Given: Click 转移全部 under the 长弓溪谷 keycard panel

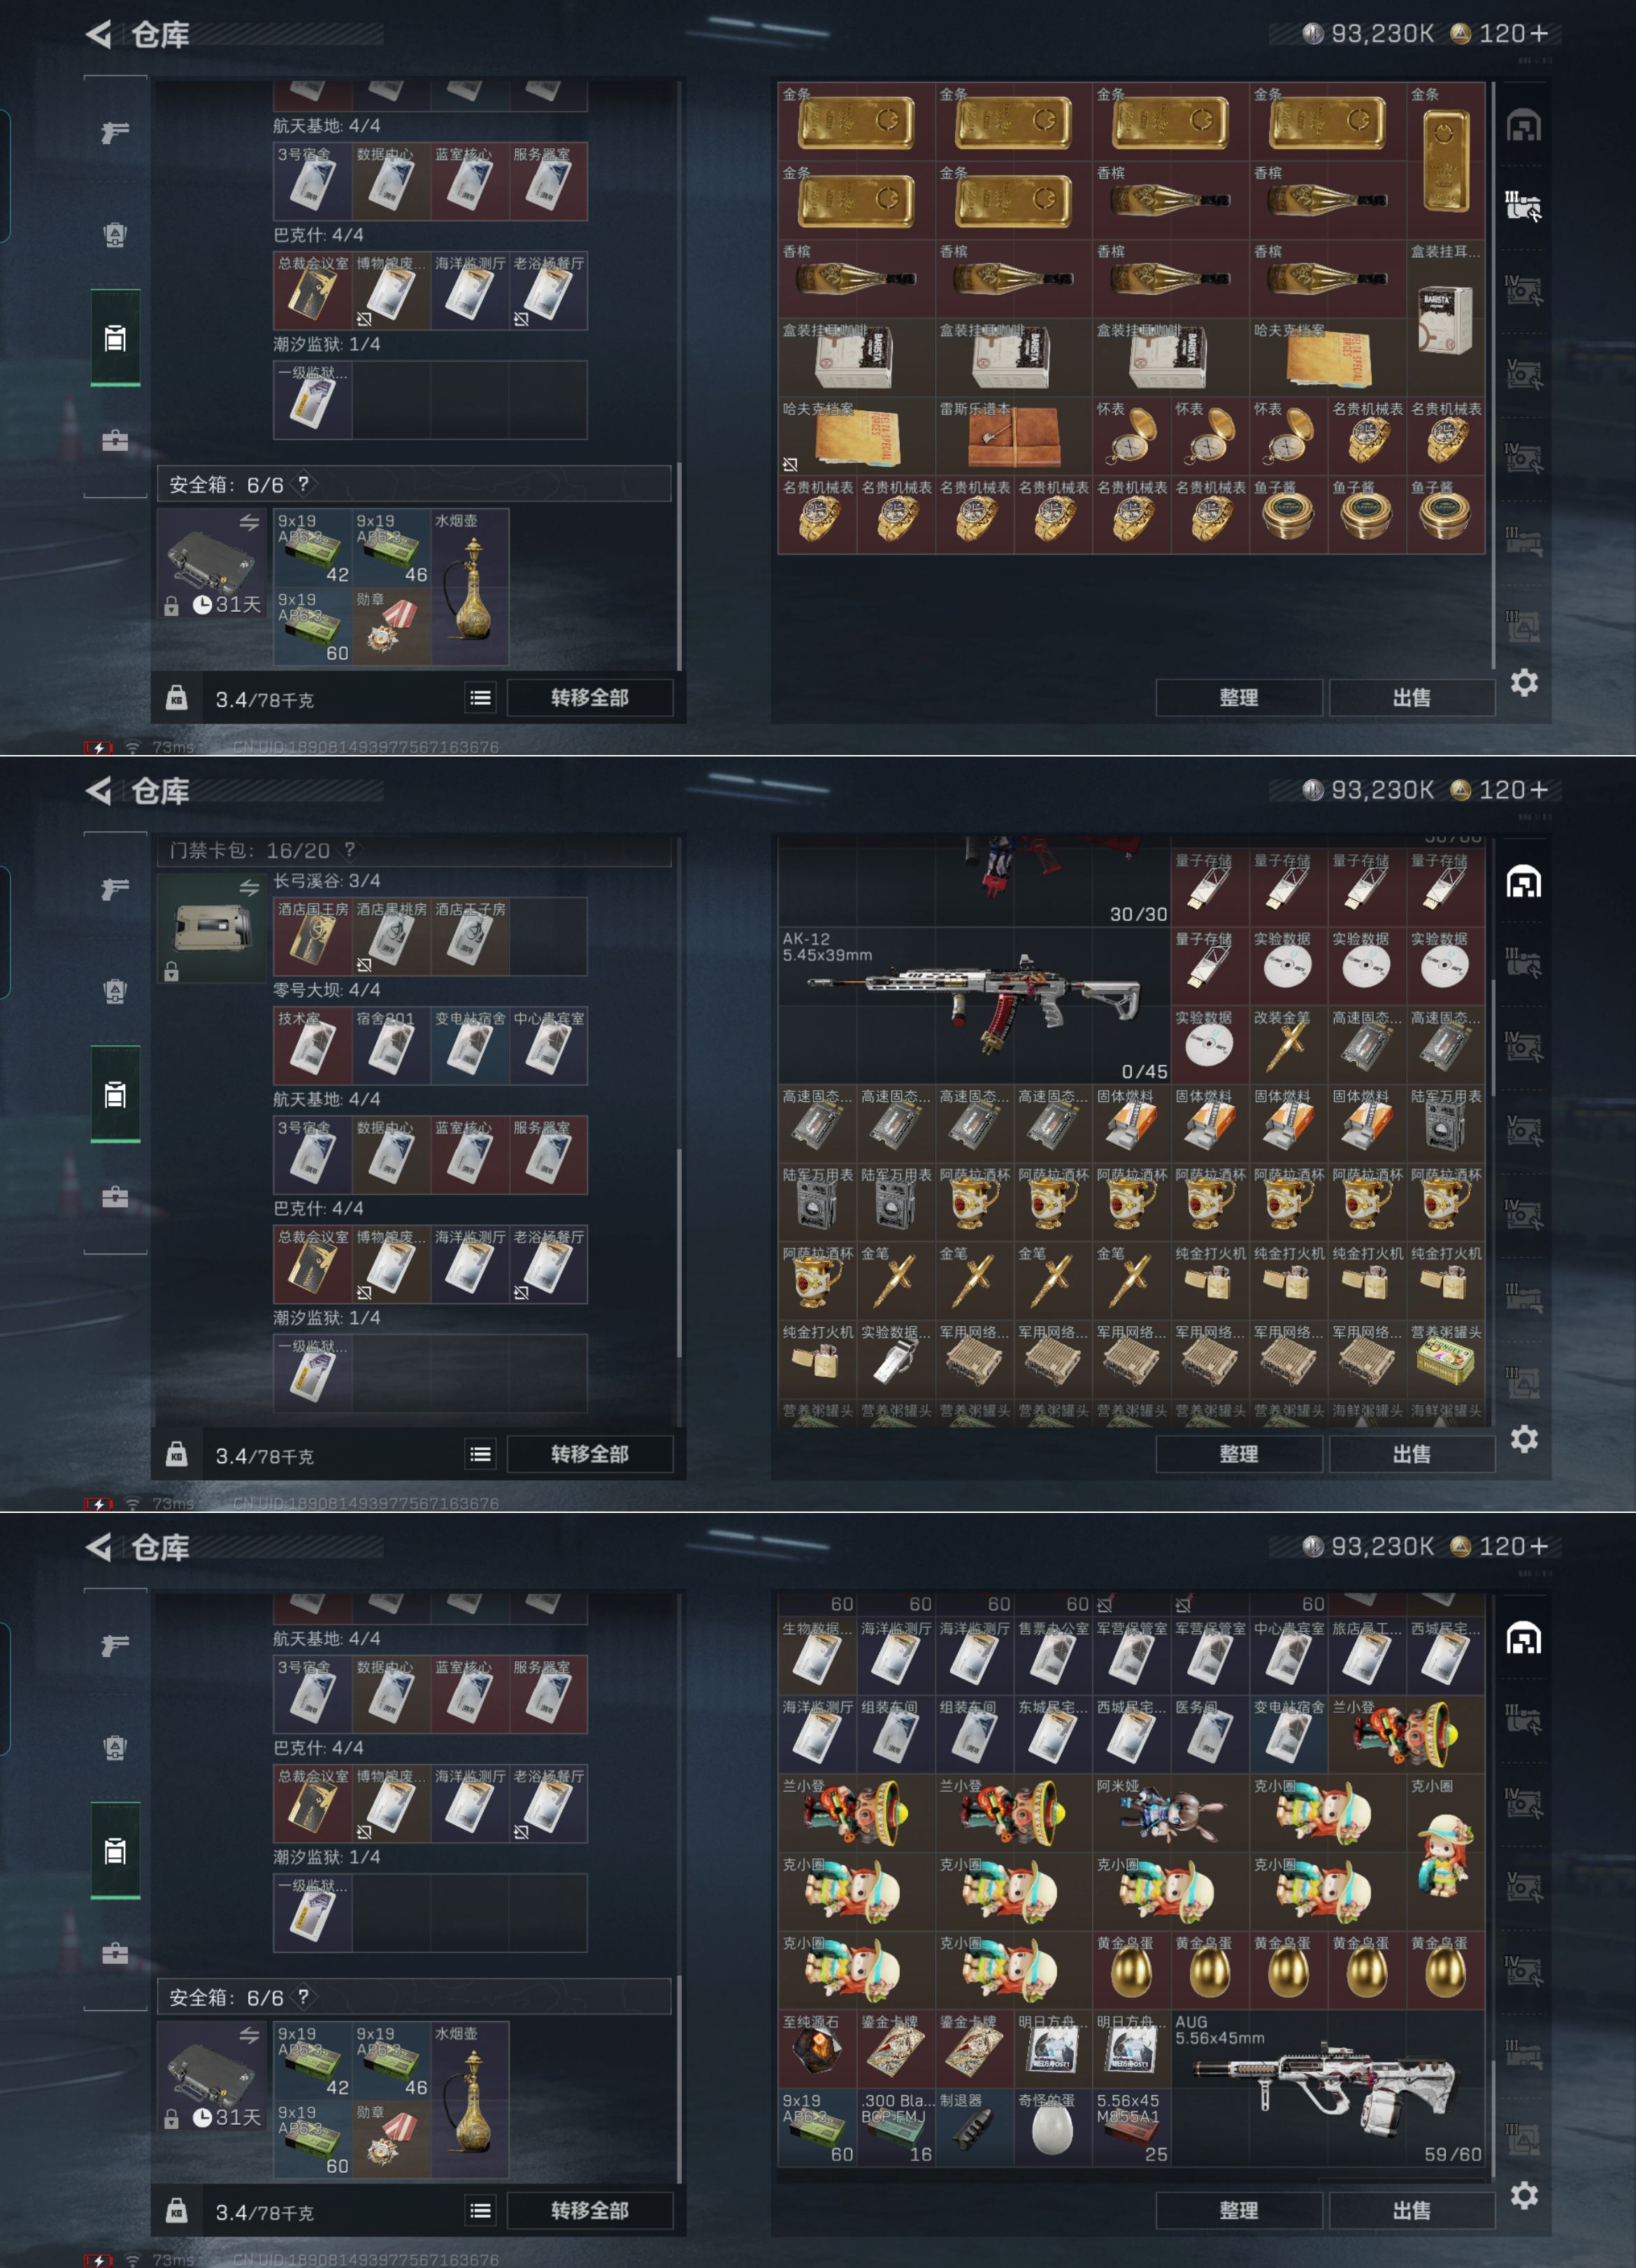Looking at the screenshot, I should tap(589, 1454).
